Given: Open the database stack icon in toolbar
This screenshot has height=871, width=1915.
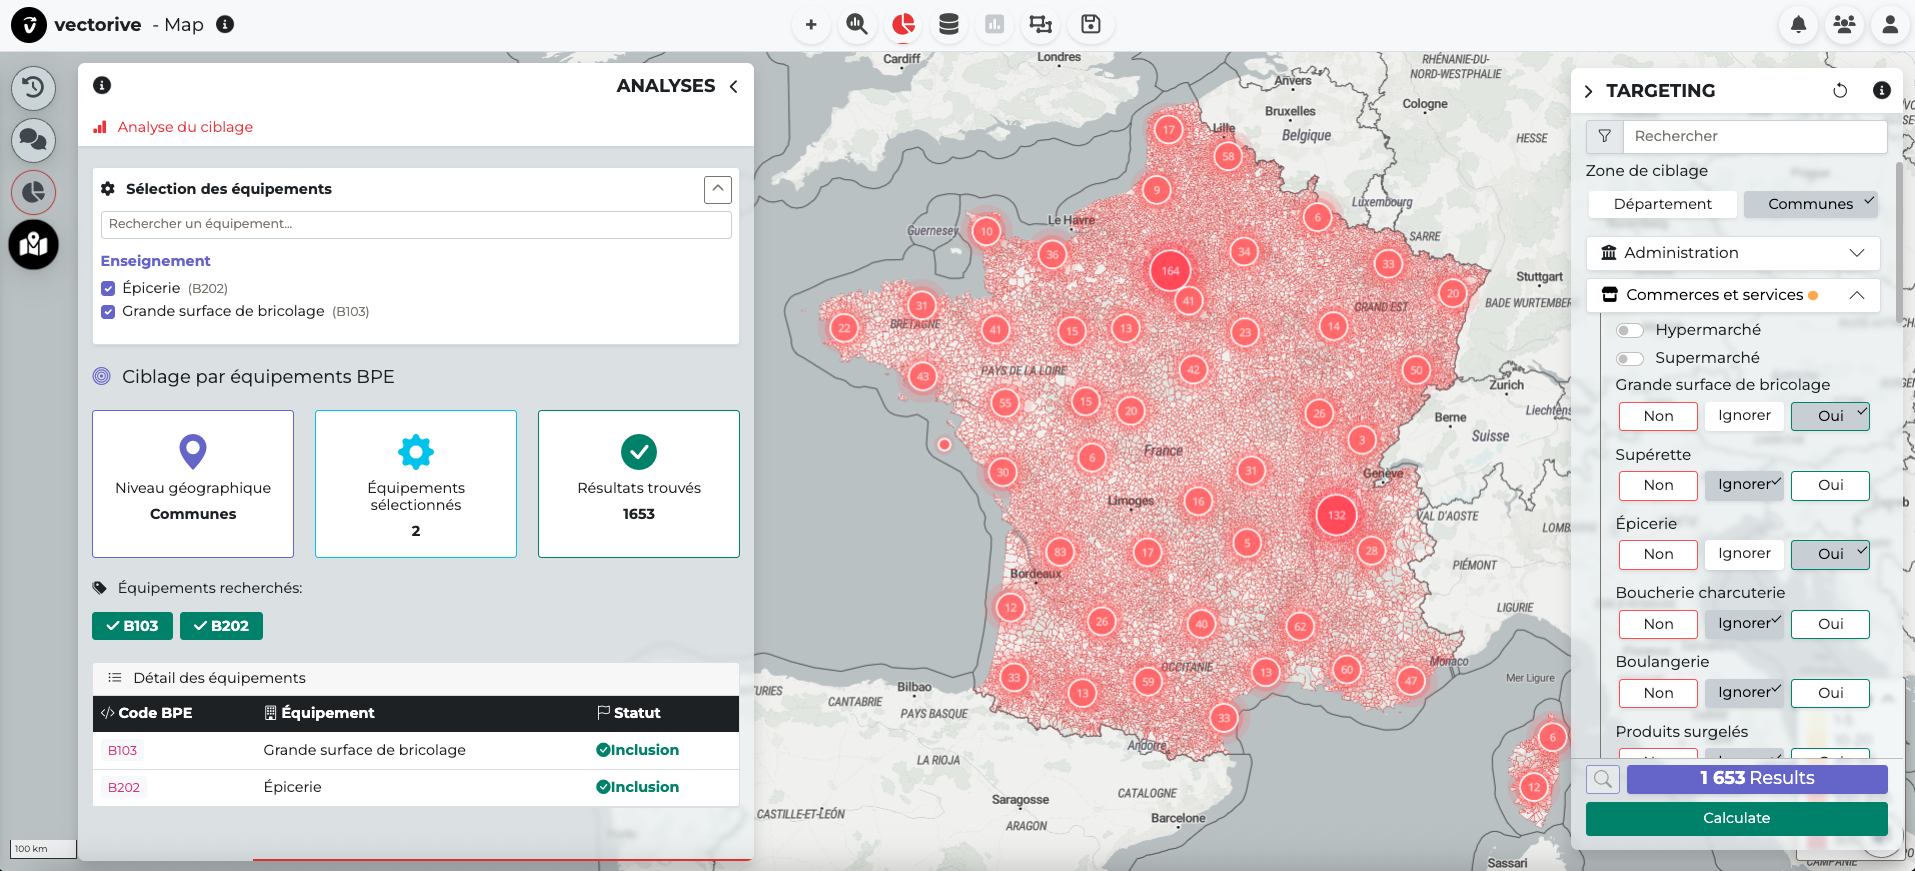Looking at the screenshot, I should coord(948,25).
